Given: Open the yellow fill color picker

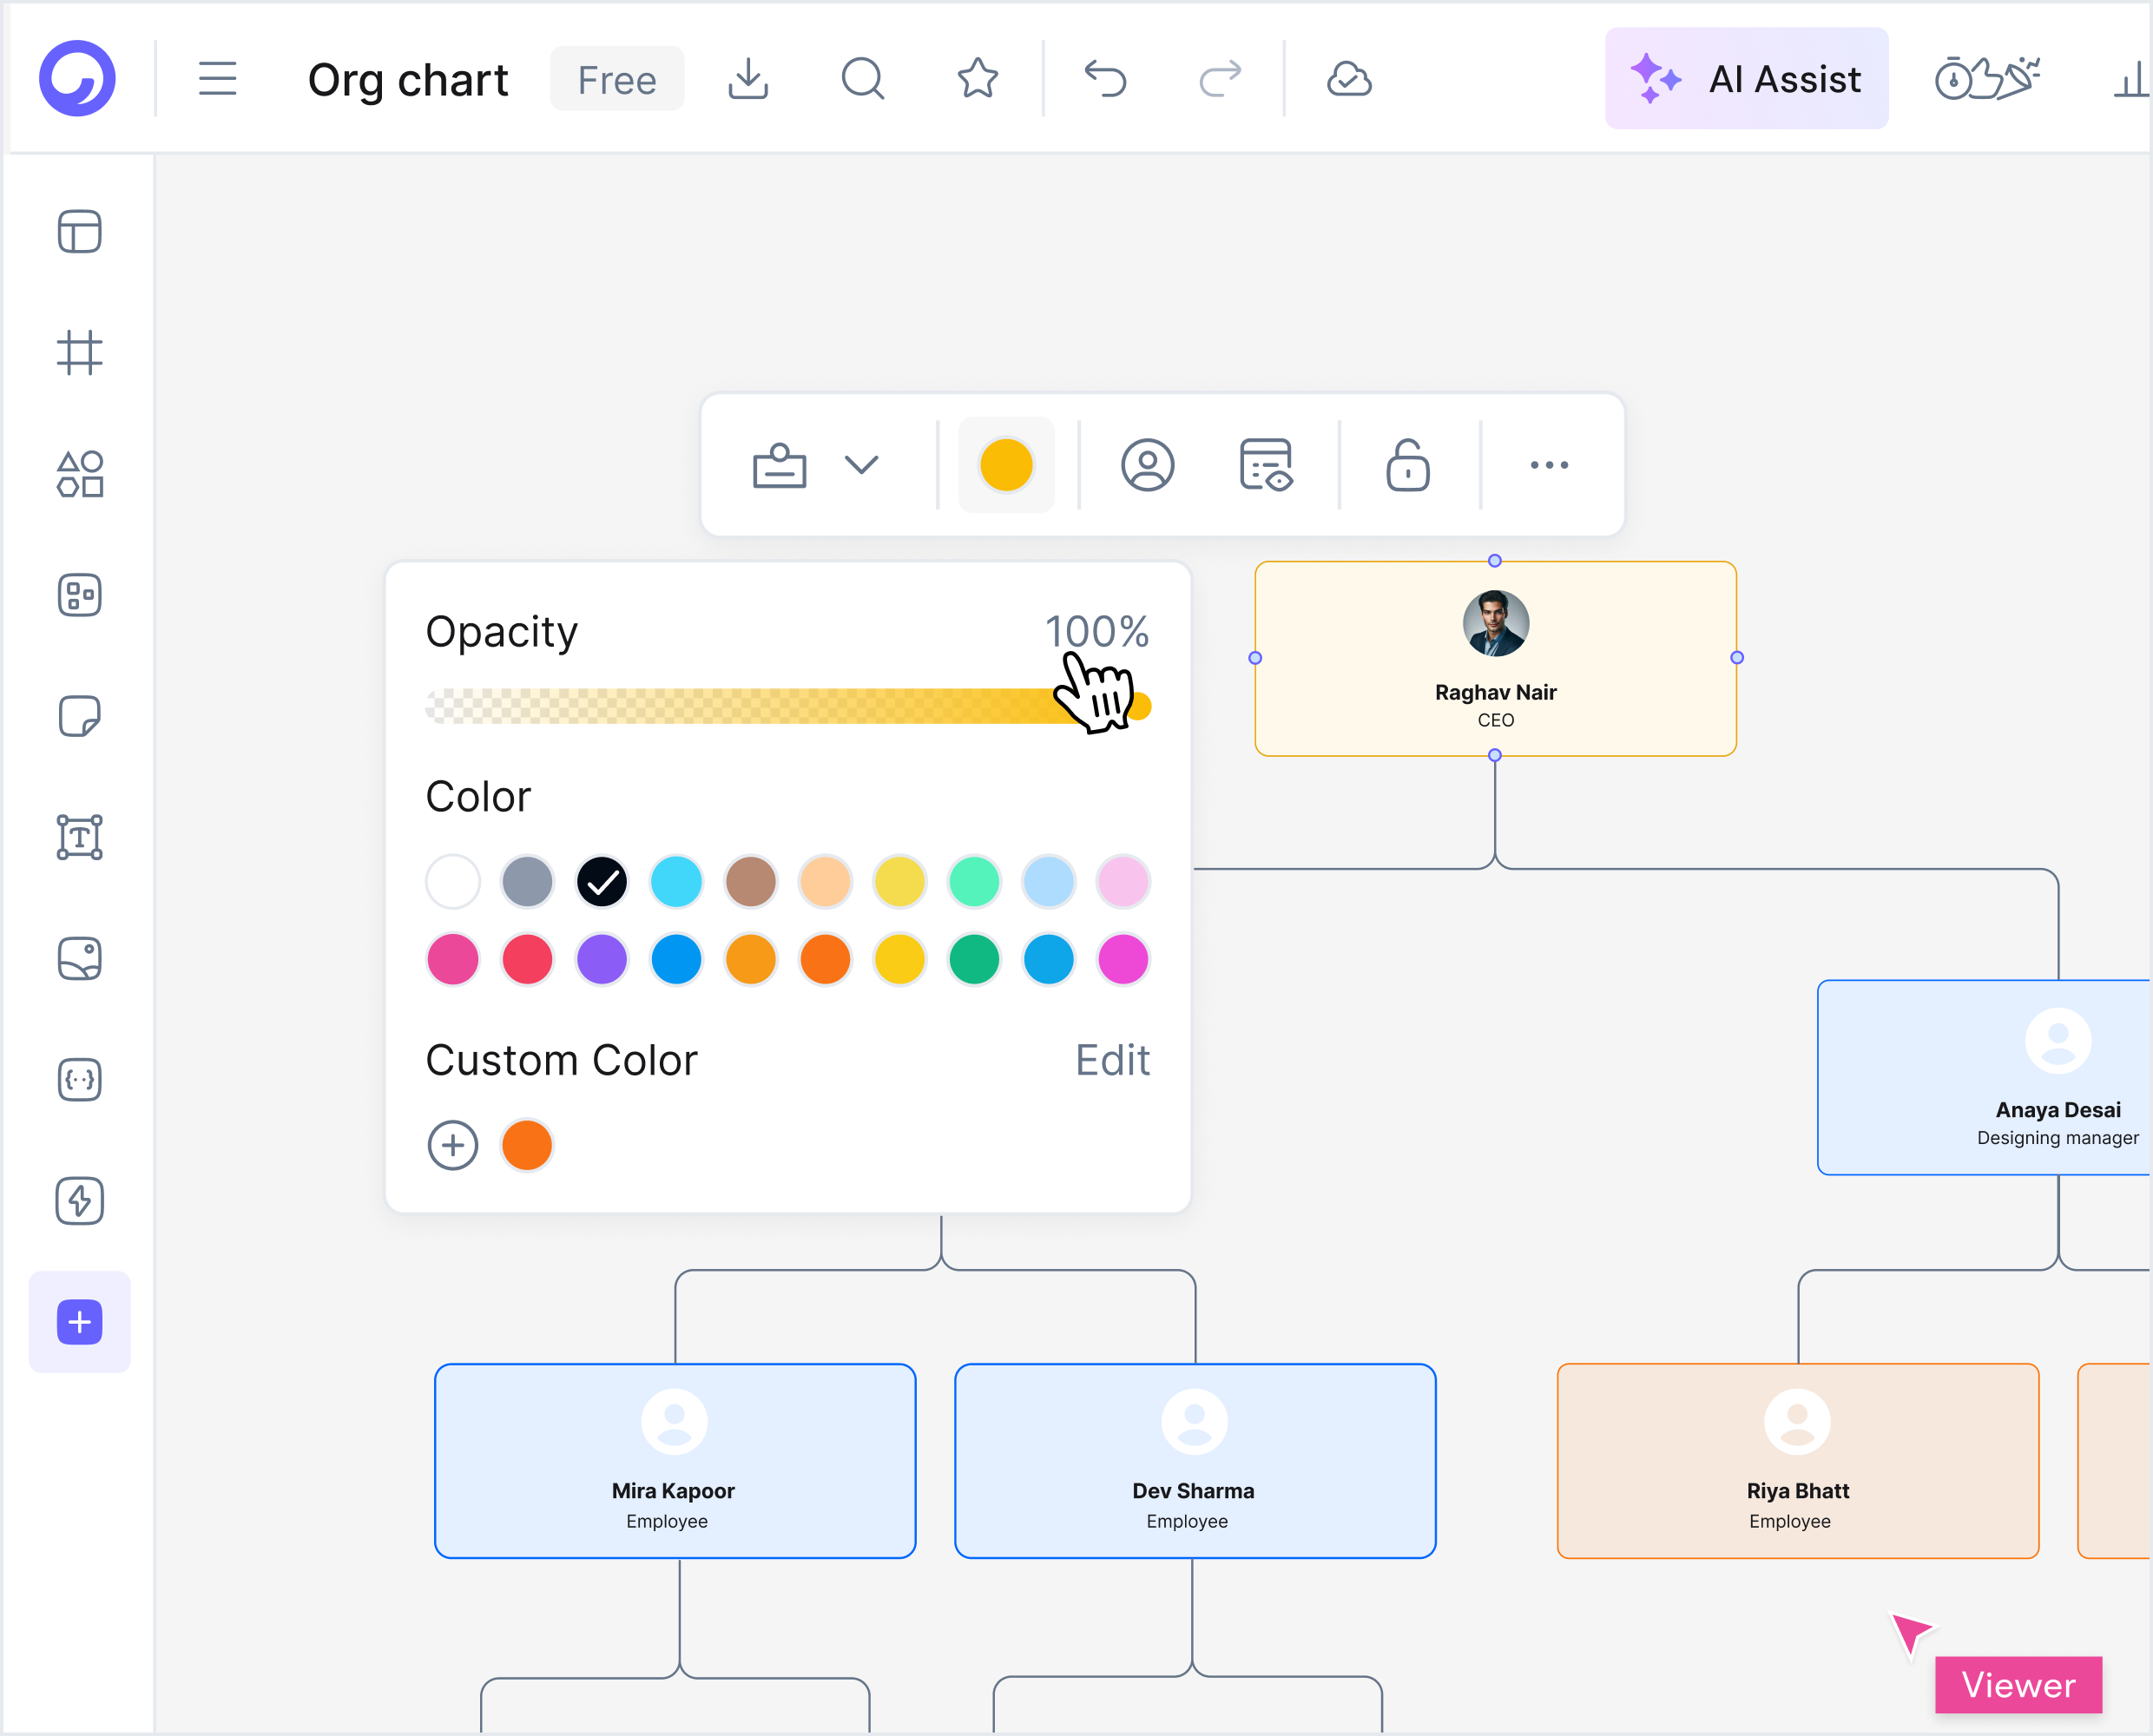Looking at the screenshot, I should pos(1006,465).
